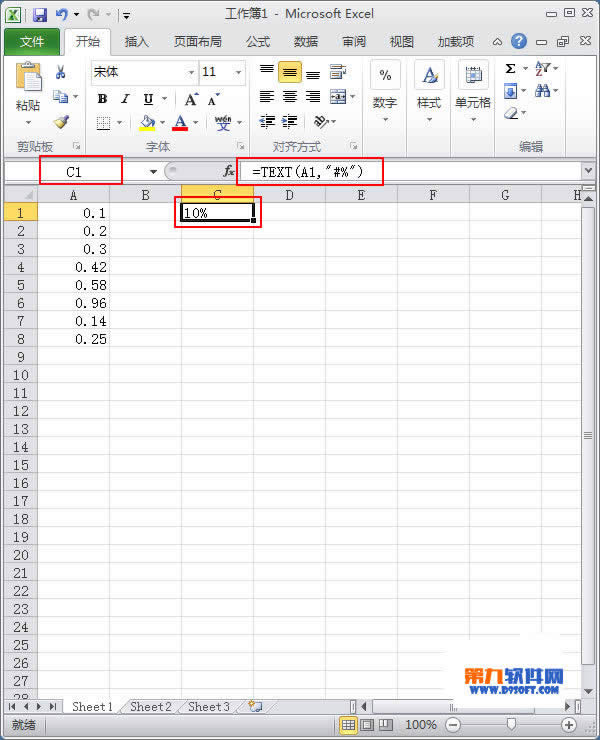Click the Save icon in quick access toolbar
This screenshot has width=600, height=740.
(x=40, y=15)
